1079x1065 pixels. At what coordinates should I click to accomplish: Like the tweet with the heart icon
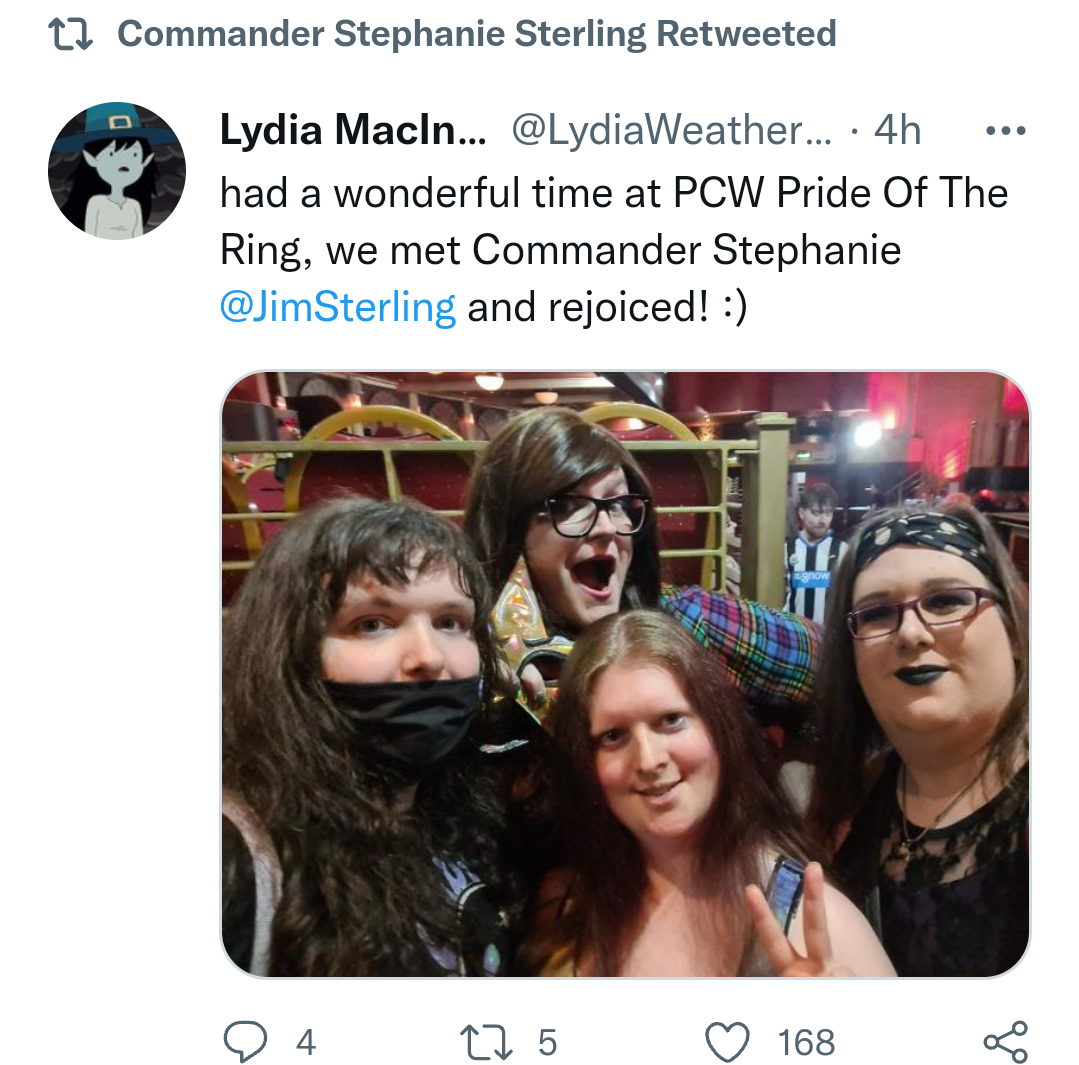[727, 1042]
